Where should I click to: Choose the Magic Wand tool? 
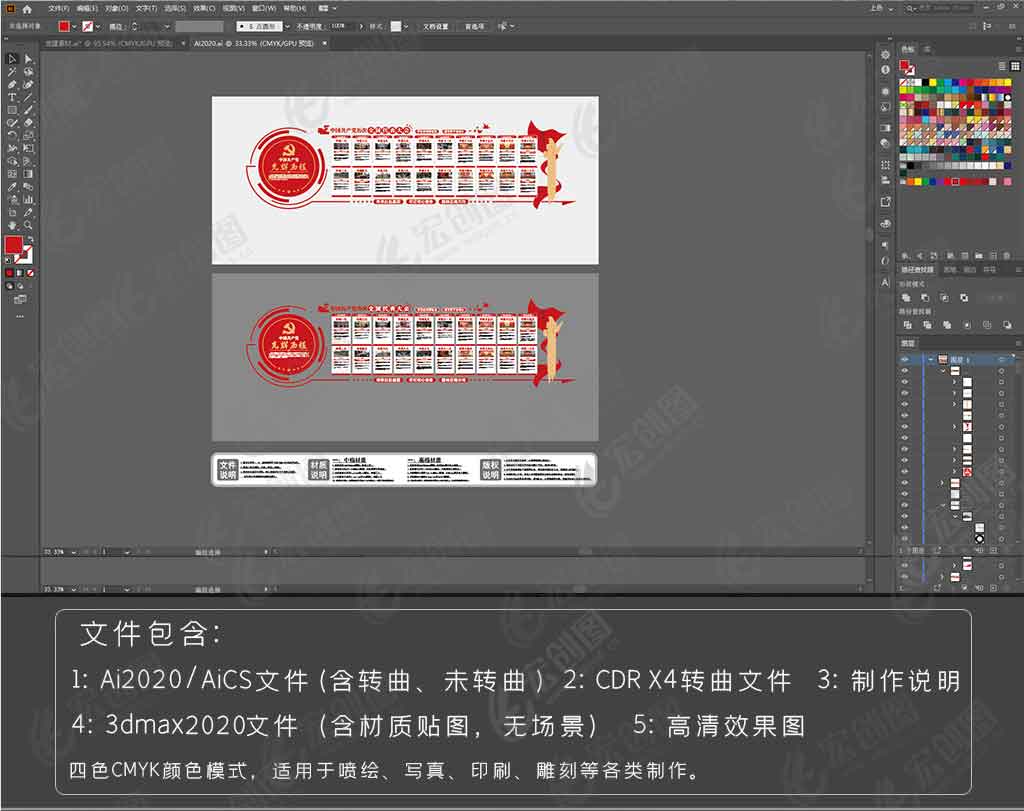(12, 72)
